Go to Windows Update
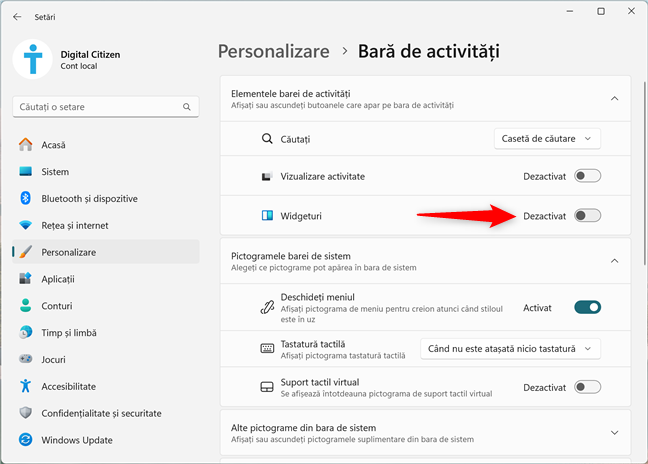Image resolution: width=648 pixels, height=464 pixels. point(106,440)
